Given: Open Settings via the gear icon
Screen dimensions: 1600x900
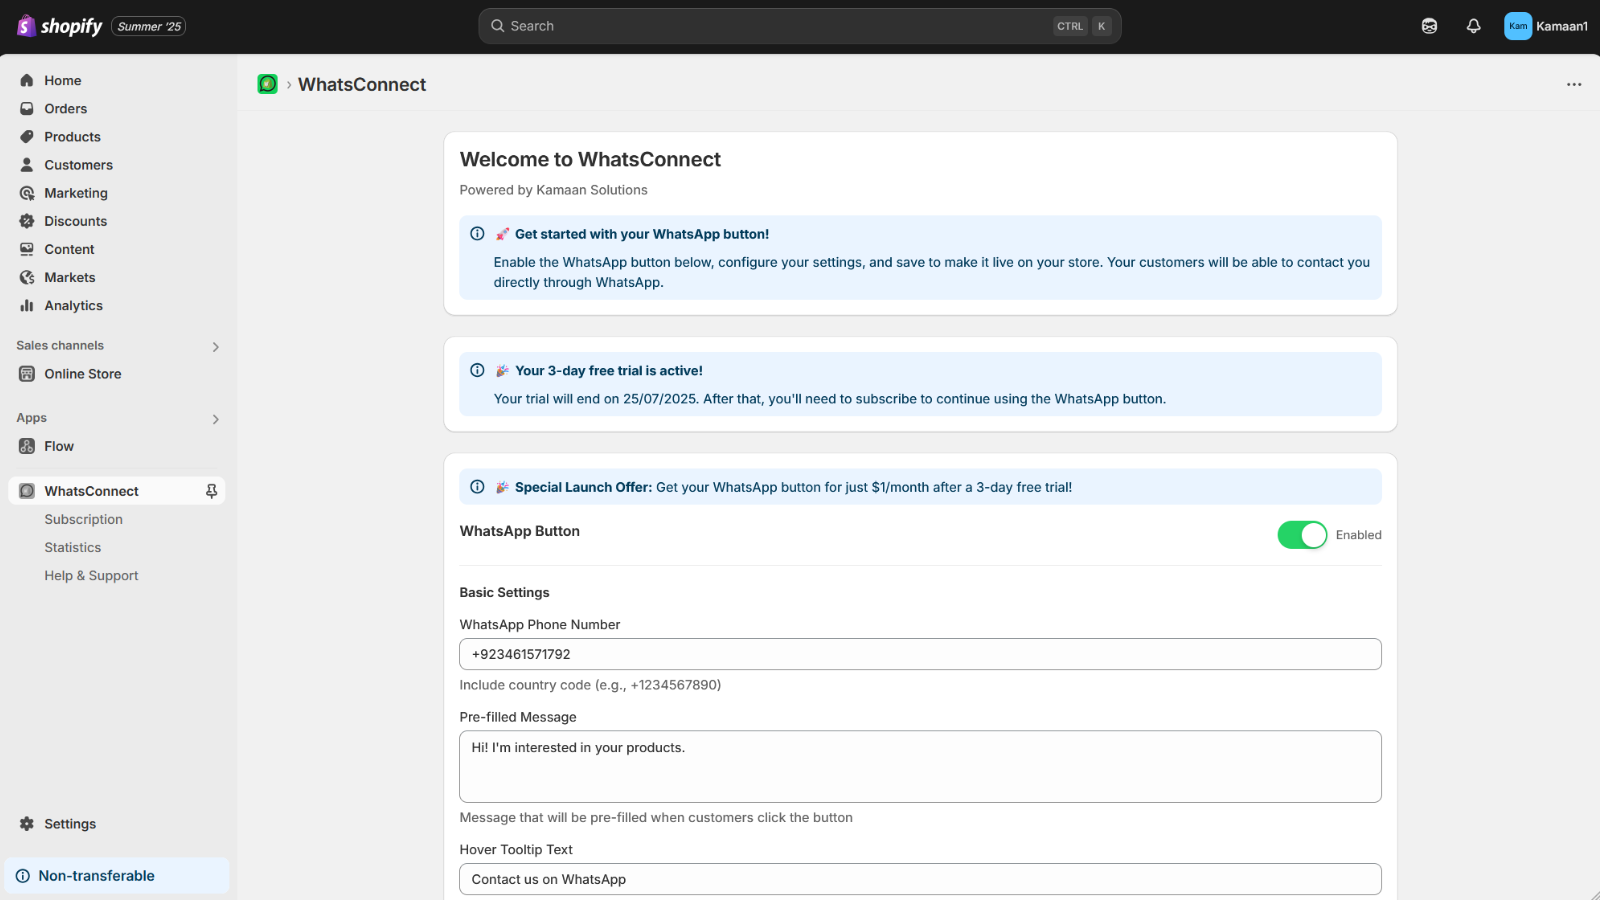Looking at the screenshot, I should click(x=27, y=824).
